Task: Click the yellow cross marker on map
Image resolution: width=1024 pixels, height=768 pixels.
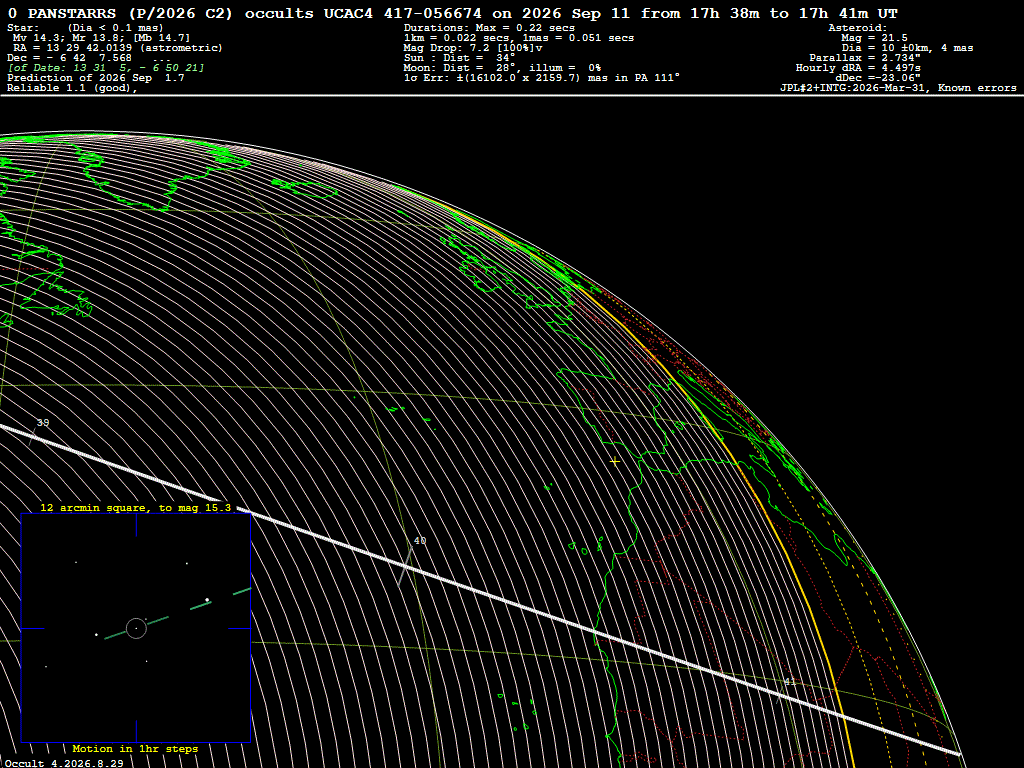Action: point(615,462)
